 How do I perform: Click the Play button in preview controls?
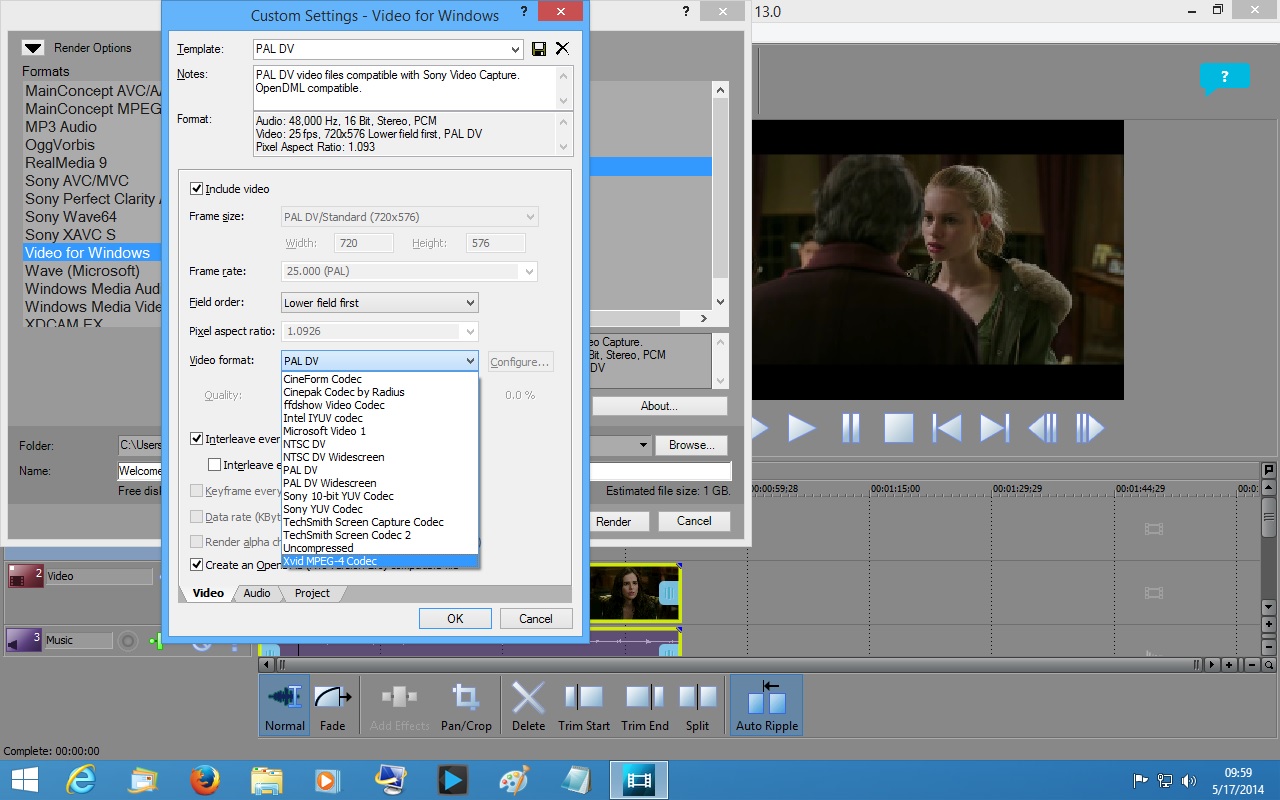coord(801,428)
